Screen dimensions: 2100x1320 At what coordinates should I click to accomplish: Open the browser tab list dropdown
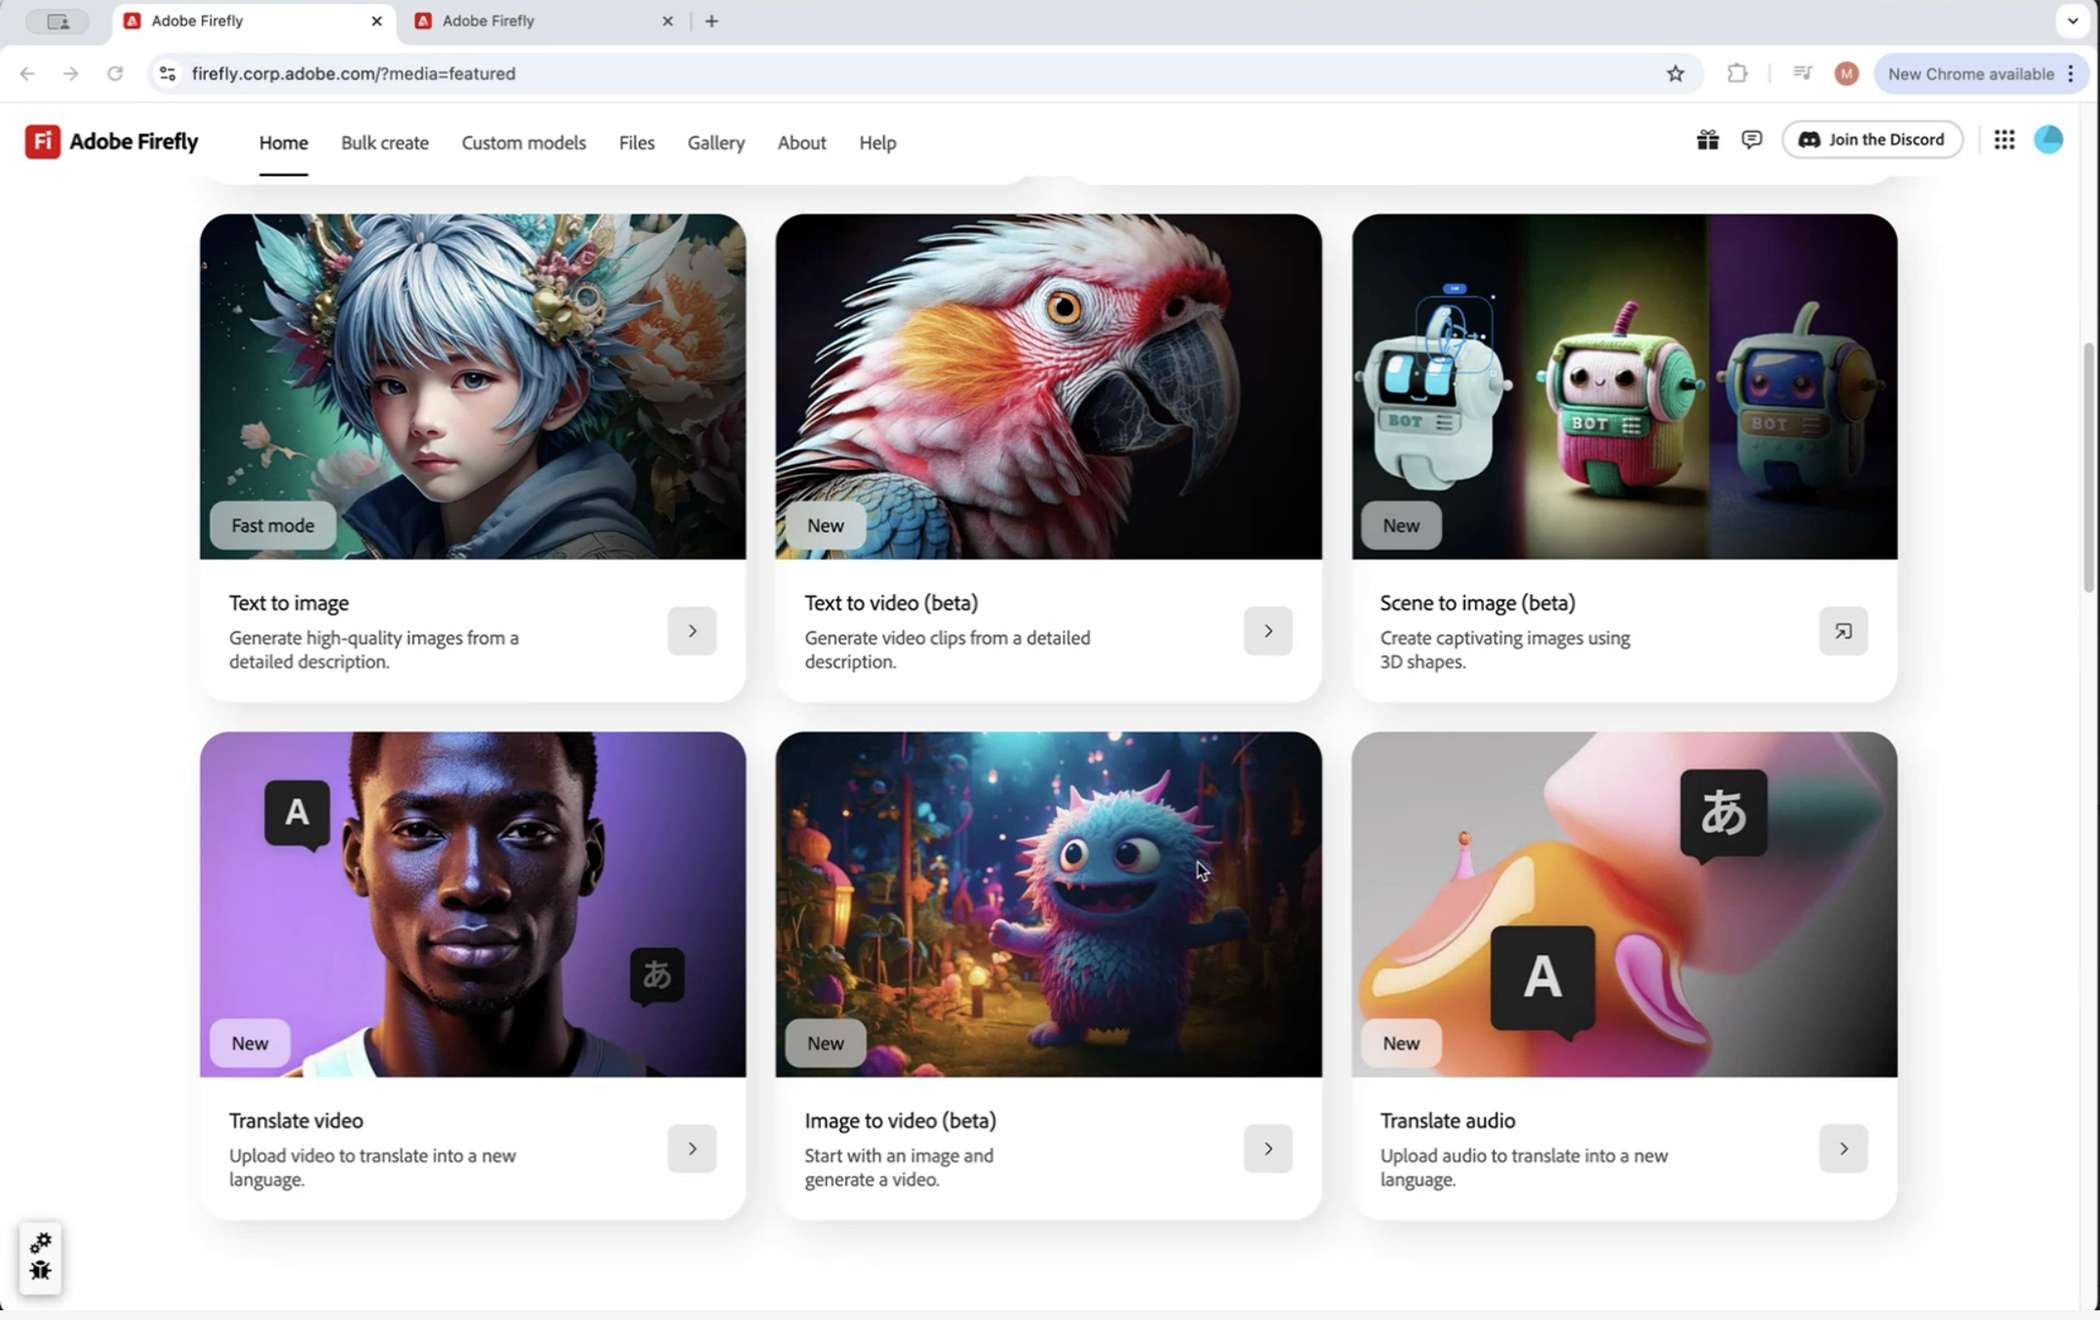pos(2072,21)
